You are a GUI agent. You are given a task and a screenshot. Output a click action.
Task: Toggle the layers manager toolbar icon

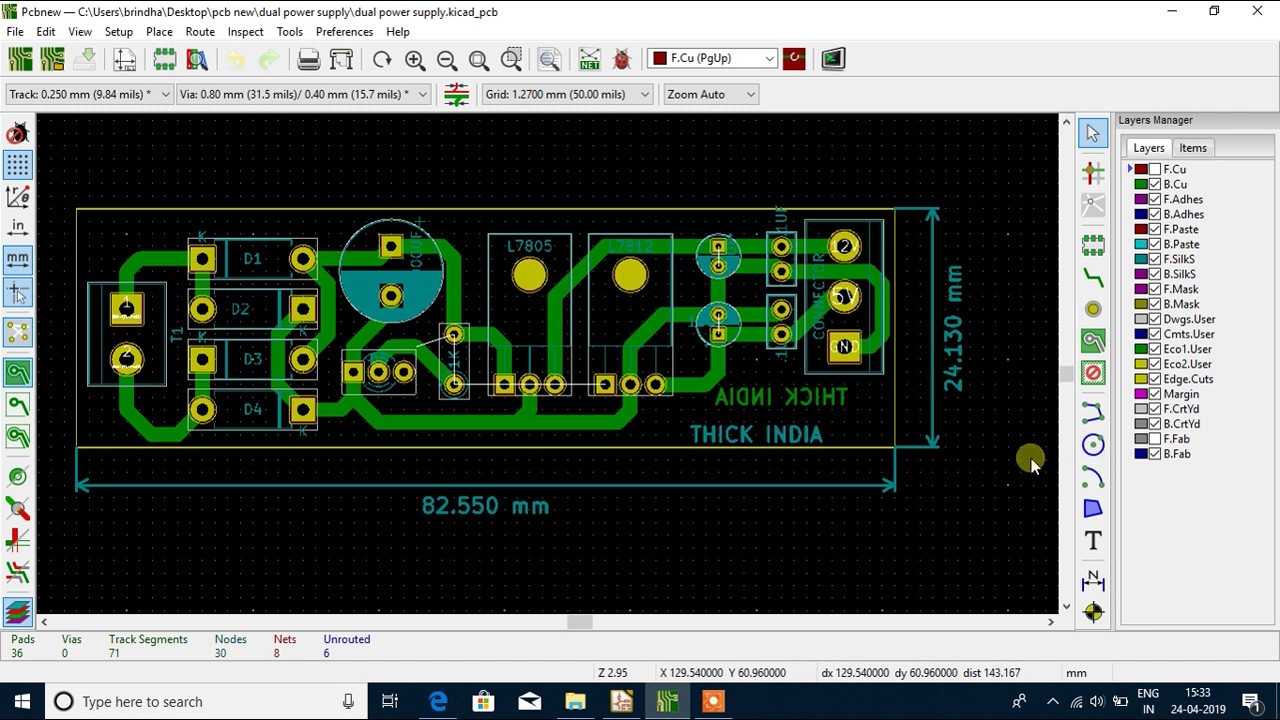[x=17, y=612]
